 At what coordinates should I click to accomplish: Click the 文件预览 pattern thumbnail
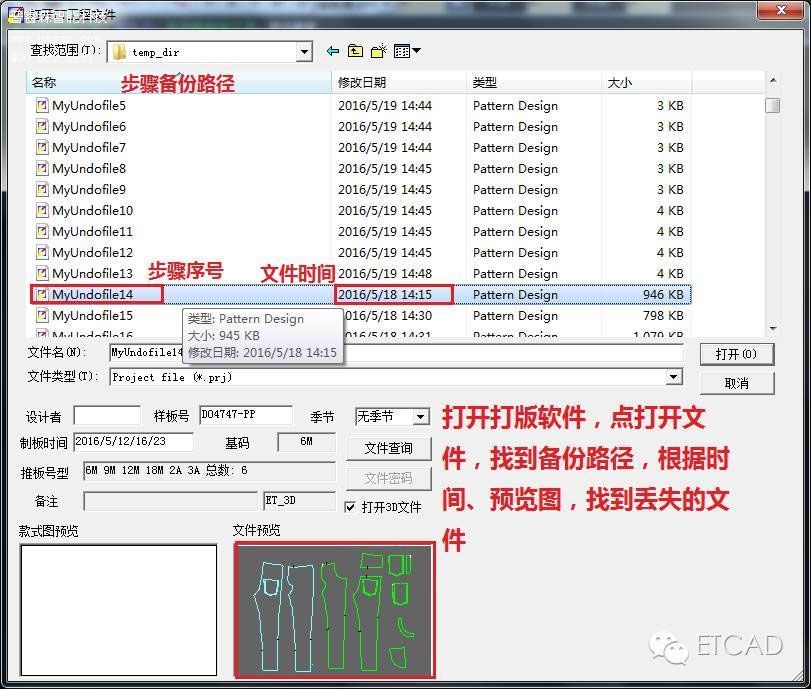click(x=335, y=610)
